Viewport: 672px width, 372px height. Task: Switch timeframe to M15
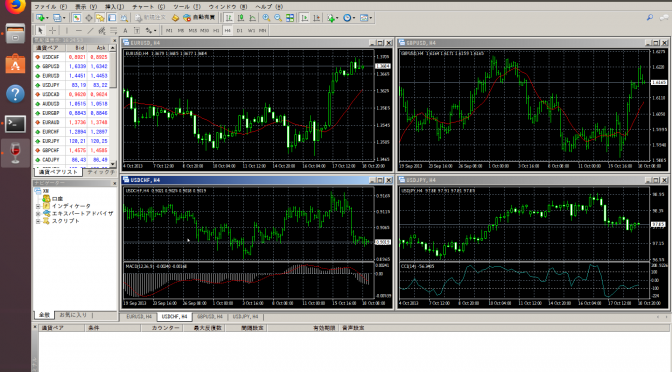click(192, 30)
